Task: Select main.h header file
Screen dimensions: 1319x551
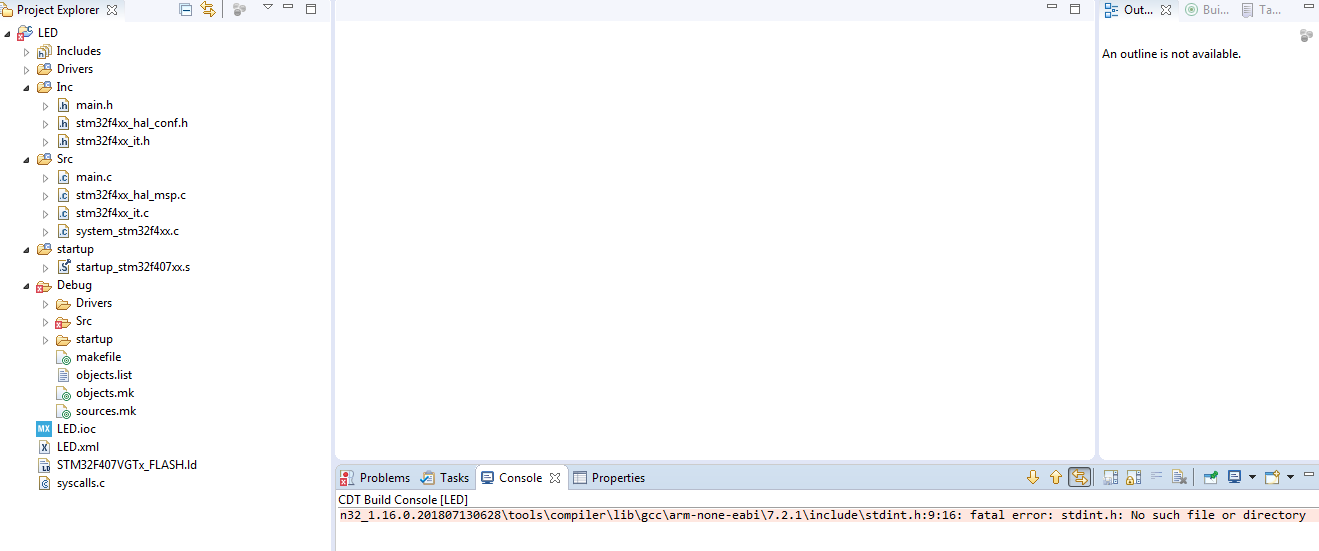Action: tap(94, 105)
